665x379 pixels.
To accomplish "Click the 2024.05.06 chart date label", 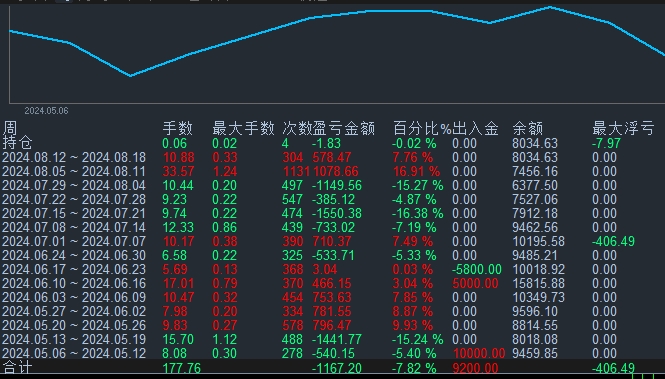I will [46, 111].
